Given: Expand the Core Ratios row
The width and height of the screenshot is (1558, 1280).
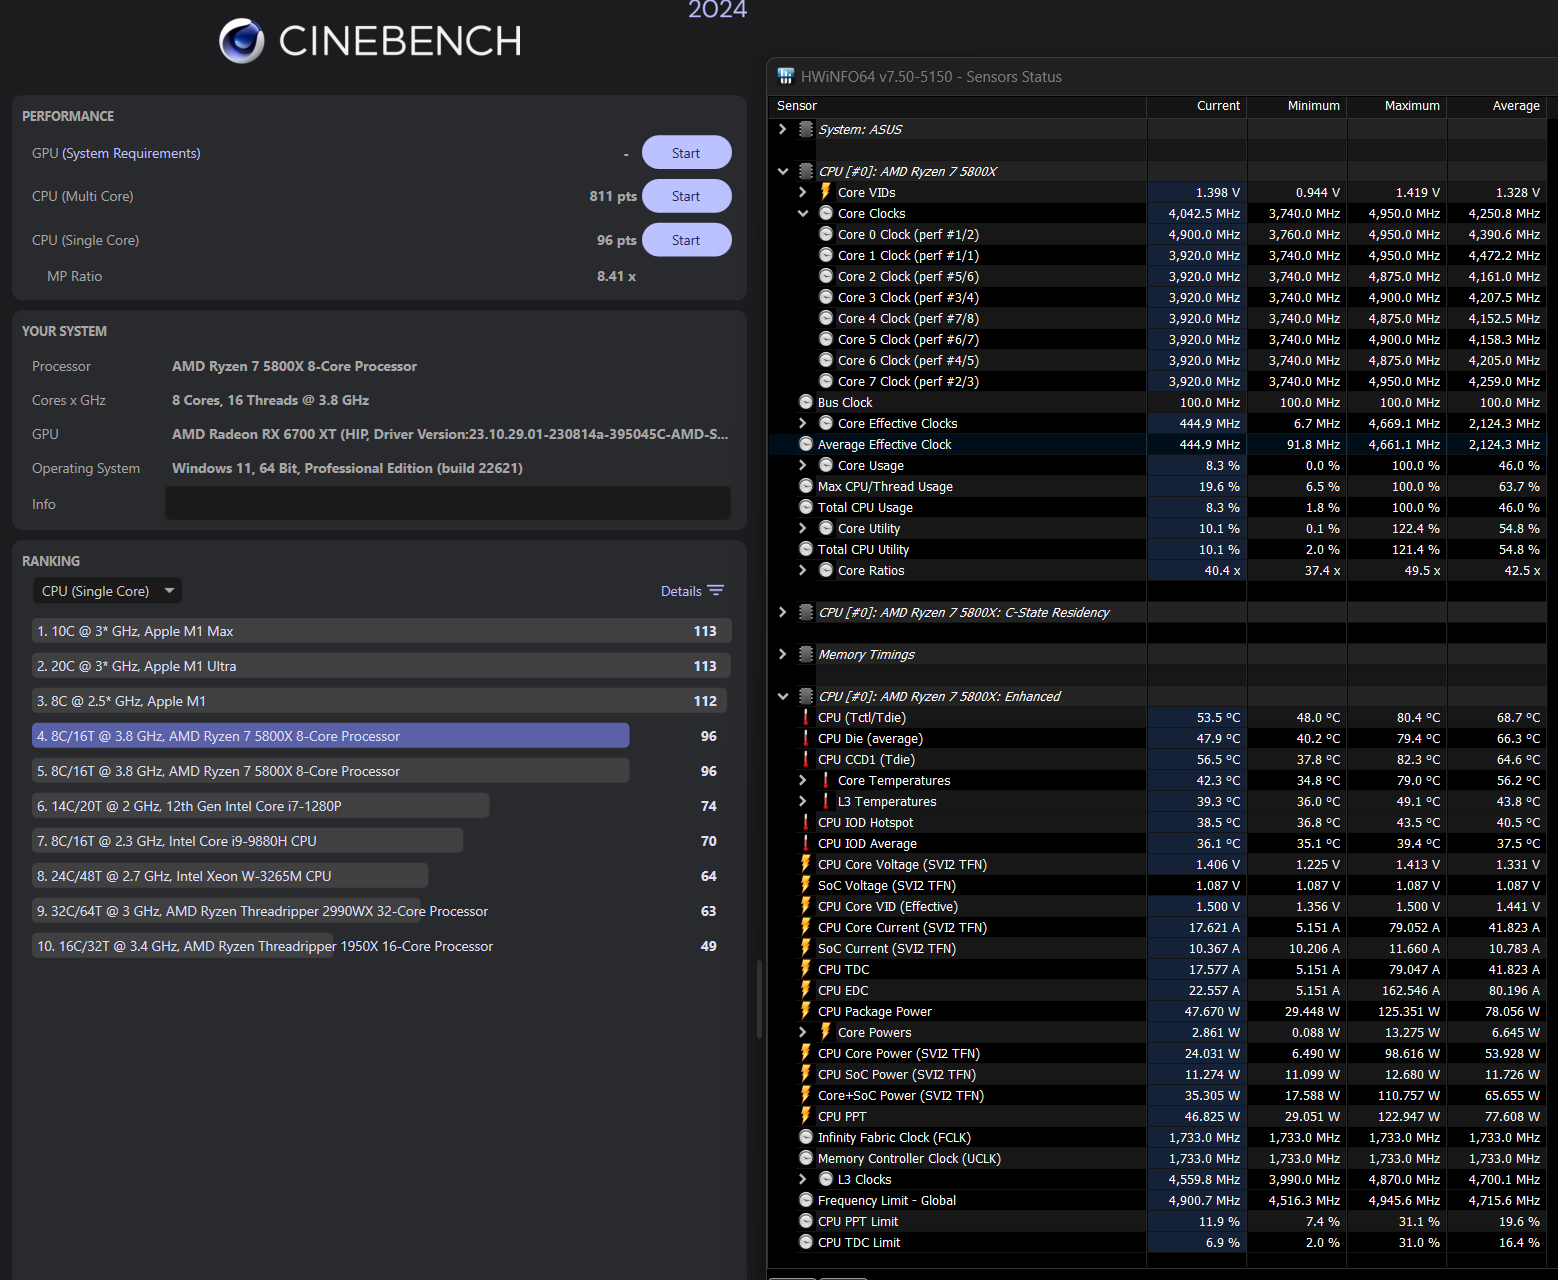Looking at the screenshot, I should point(803,570).
